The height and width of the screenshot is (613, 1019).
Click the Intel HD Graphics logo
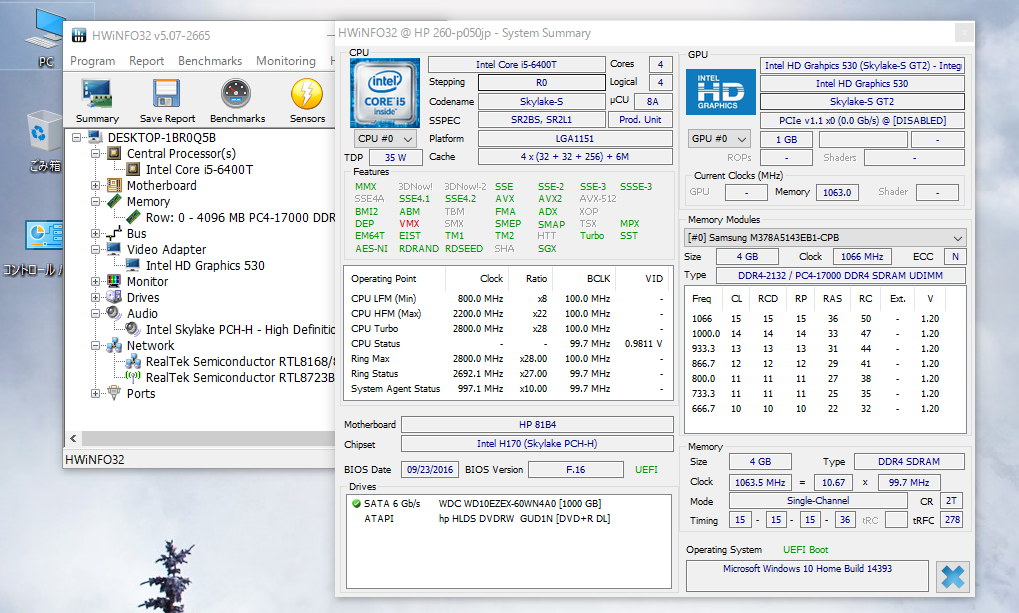721,92
